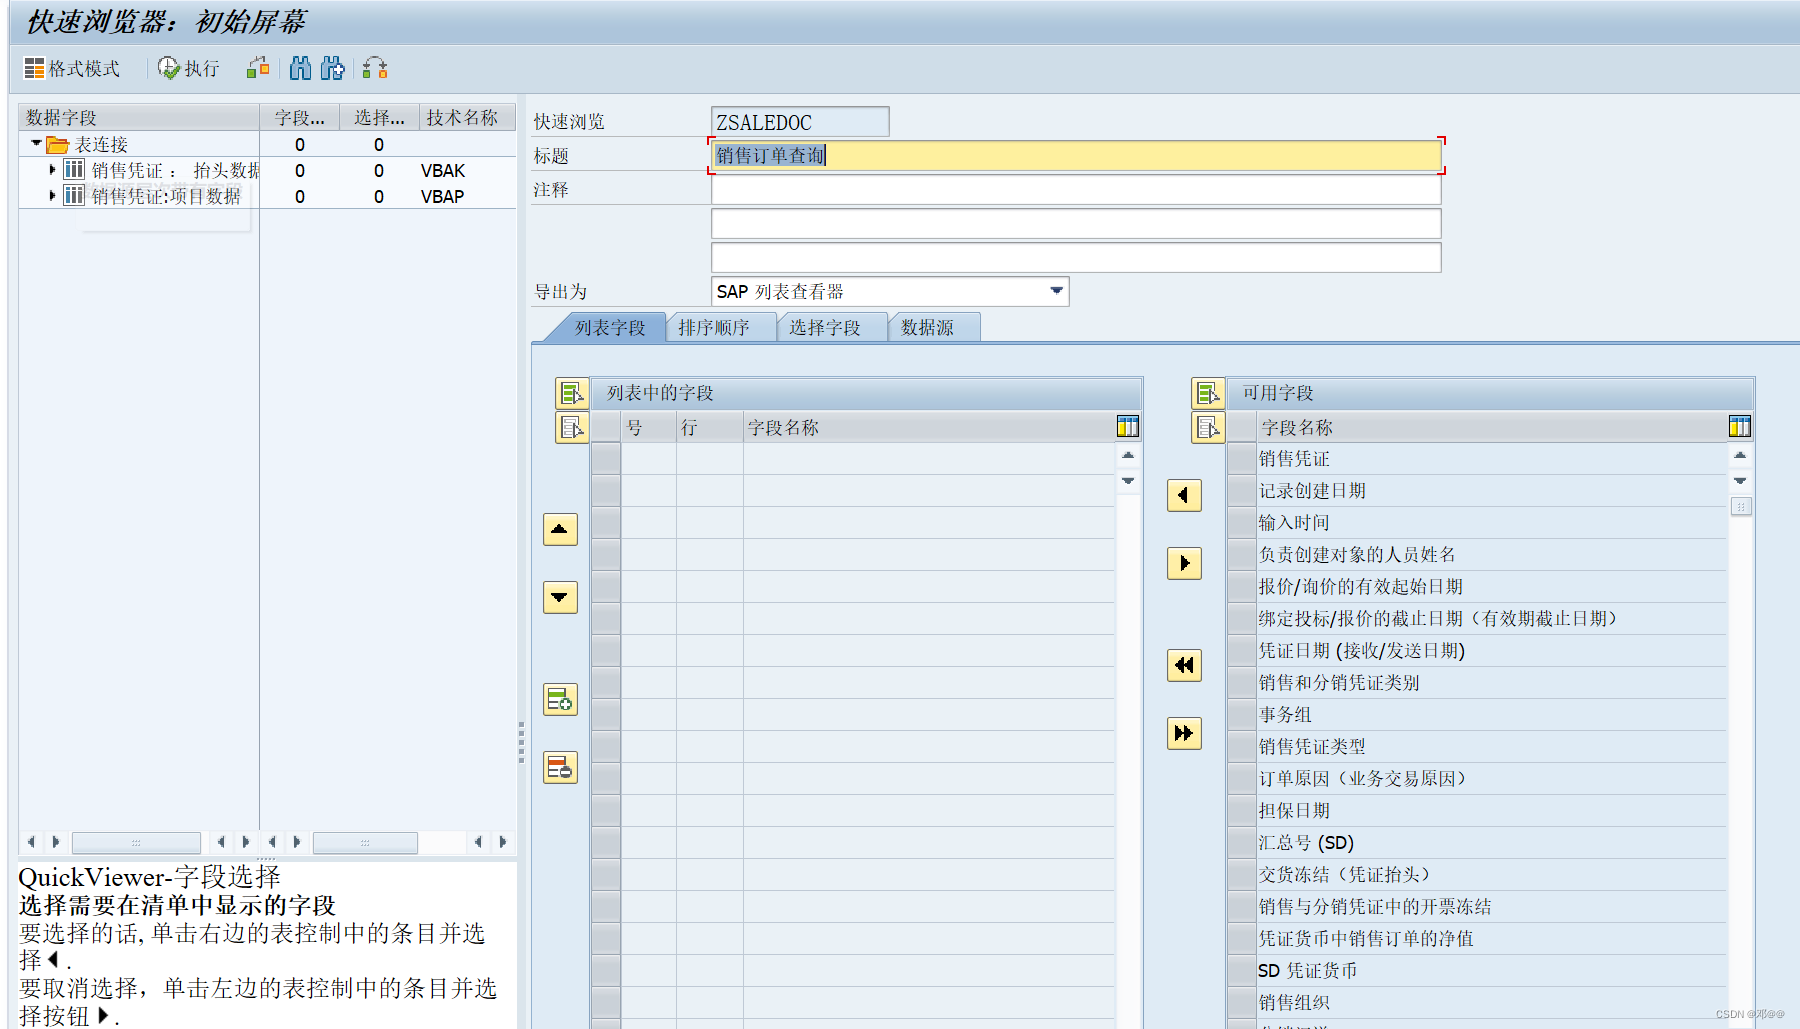Open column configuration icon of 可用字段 table
This screenshot has height=1029, width=1800.
click(1740, 427)
